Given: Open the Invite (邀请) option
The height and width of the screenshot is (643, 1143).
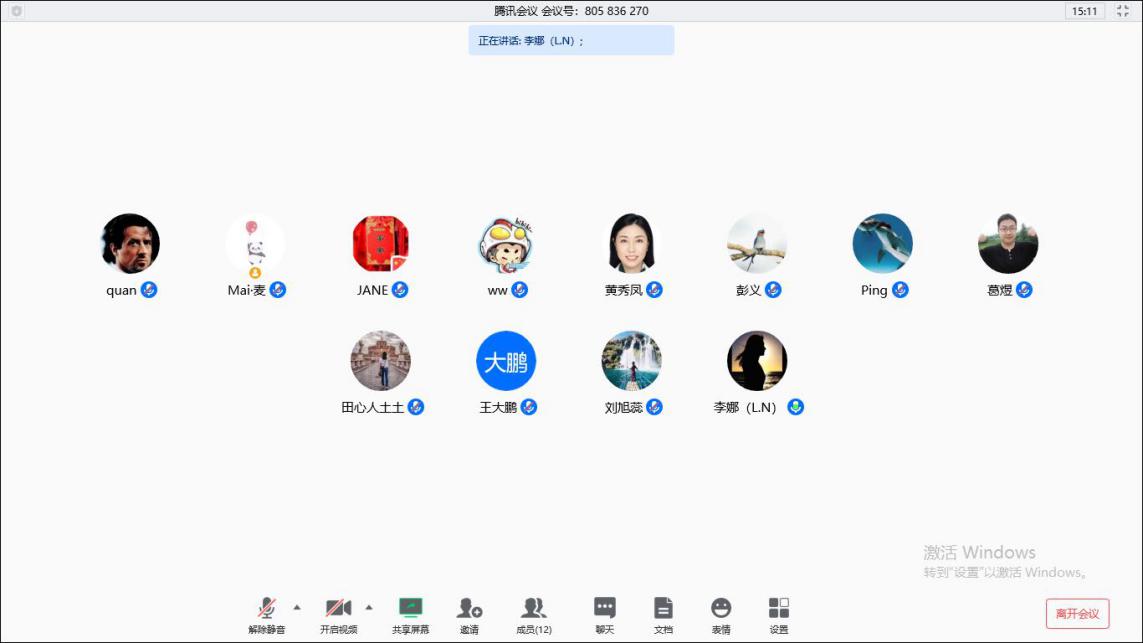Looking at the screenshot, I should point(469,608).
